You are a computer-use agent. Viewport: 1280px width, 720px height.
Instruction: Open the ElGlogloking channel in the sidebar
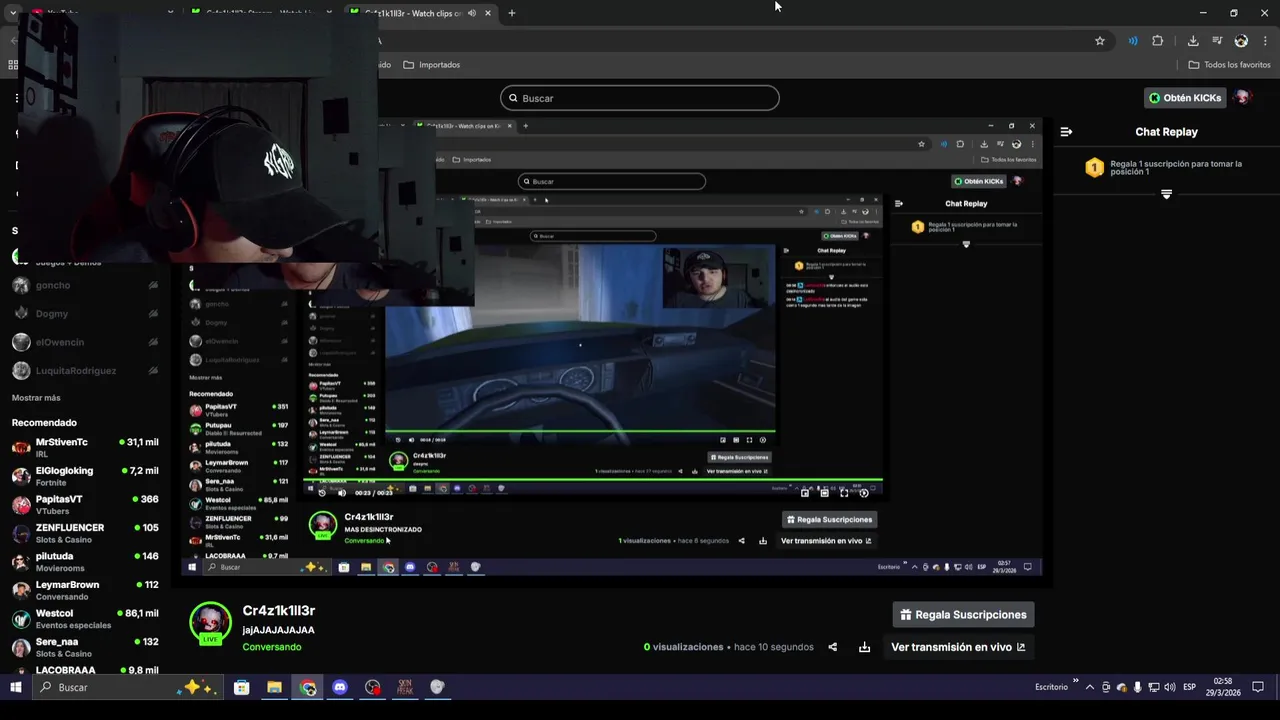[85, 476]
